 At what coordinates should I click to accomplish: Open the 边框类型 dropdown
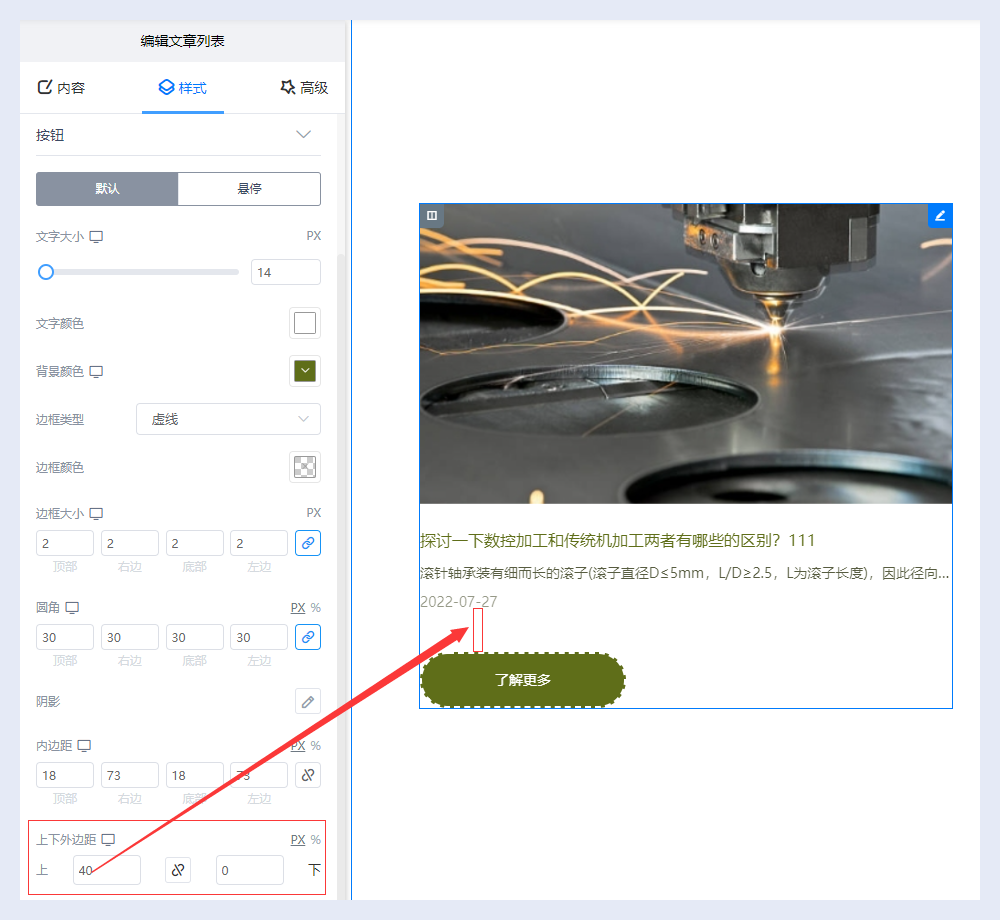click(228, 419)
